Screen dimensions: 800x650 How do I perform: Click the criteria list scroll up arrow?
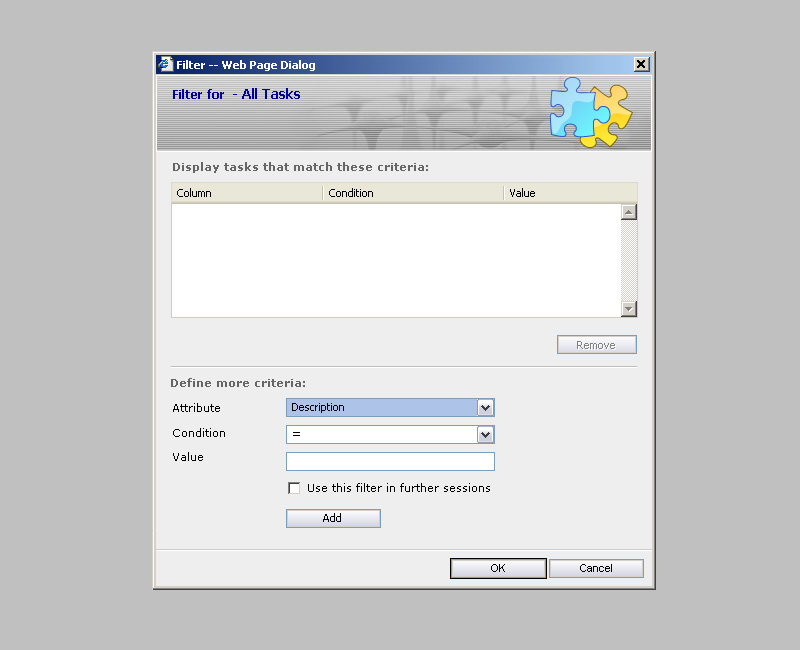tap(629, 212)
